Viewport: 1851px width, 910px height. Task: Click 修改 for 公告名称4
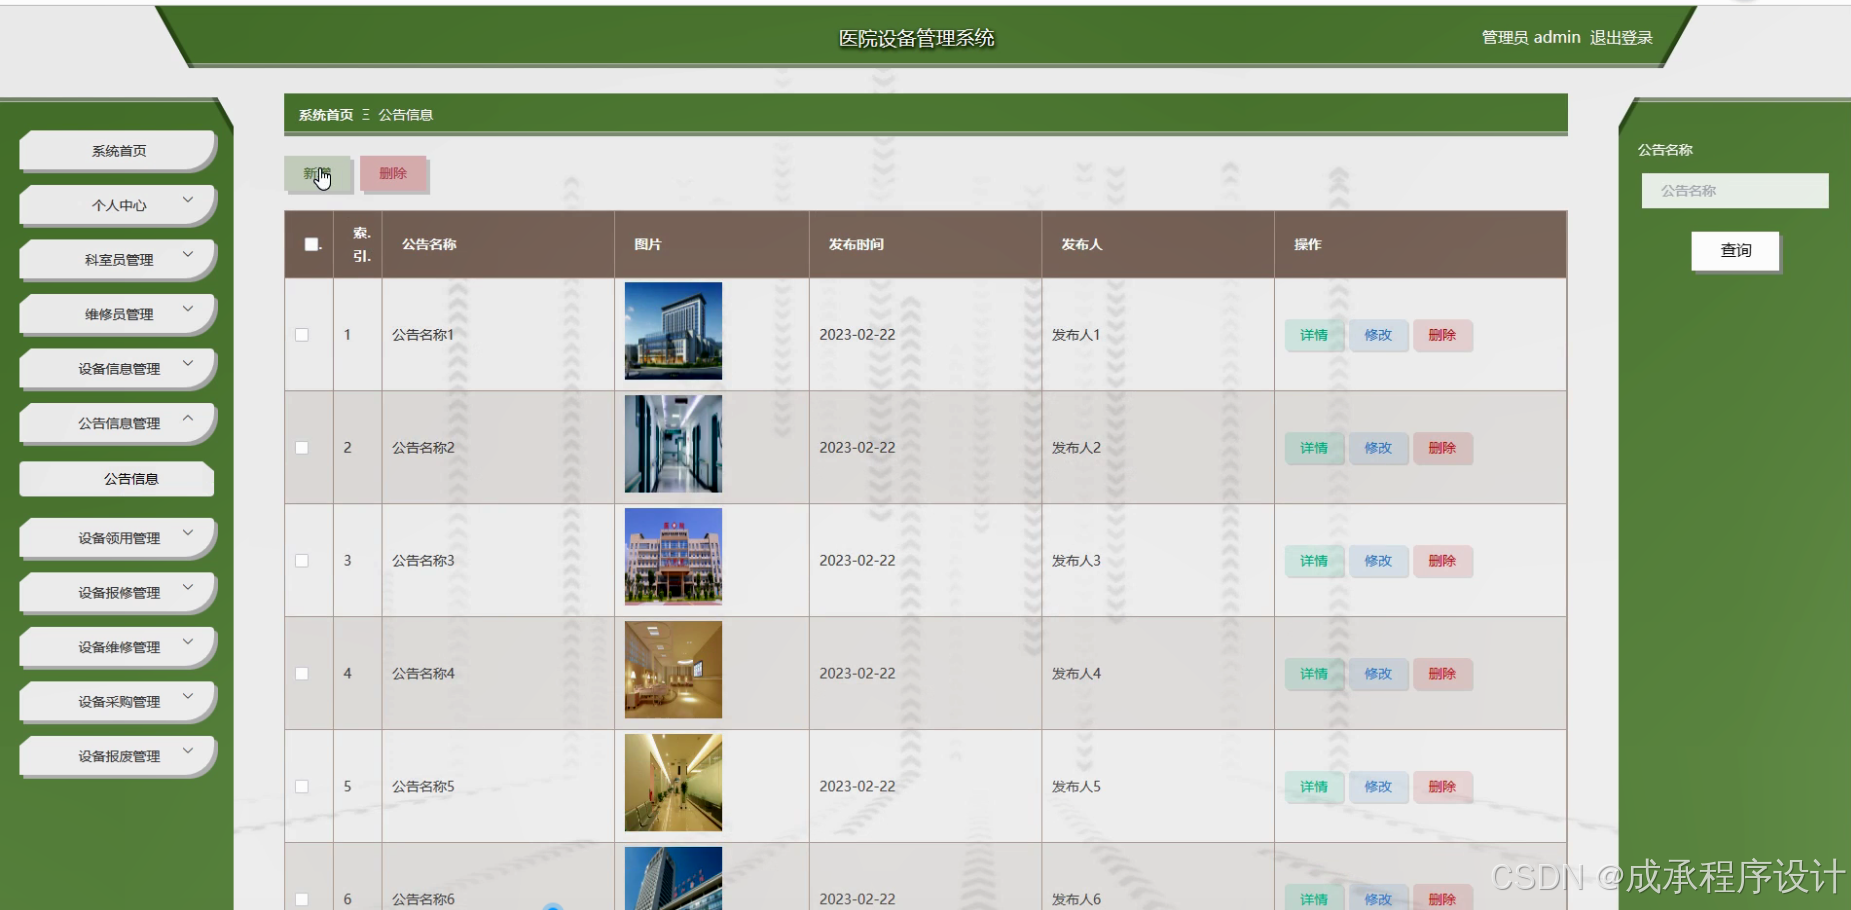[1378, 674]
